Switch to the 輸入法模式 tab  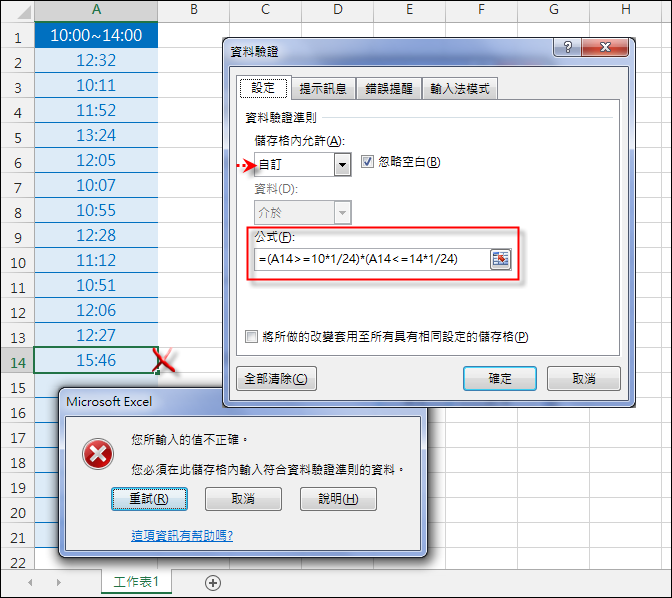pos(460,89)
